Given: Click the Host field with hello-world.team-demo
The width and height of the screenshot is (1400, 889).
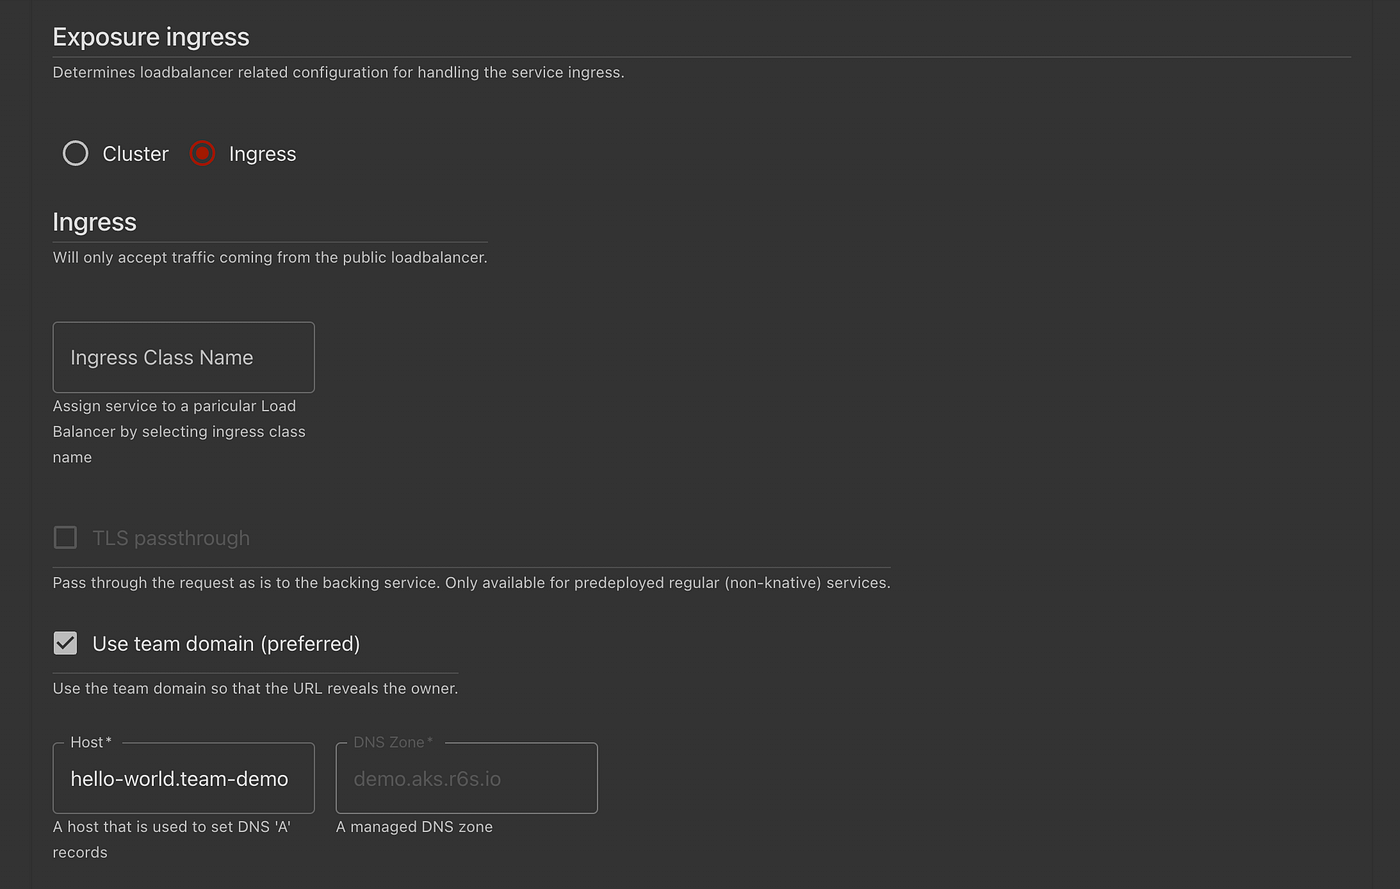Looking at the screenshot, I should (183, 778).
